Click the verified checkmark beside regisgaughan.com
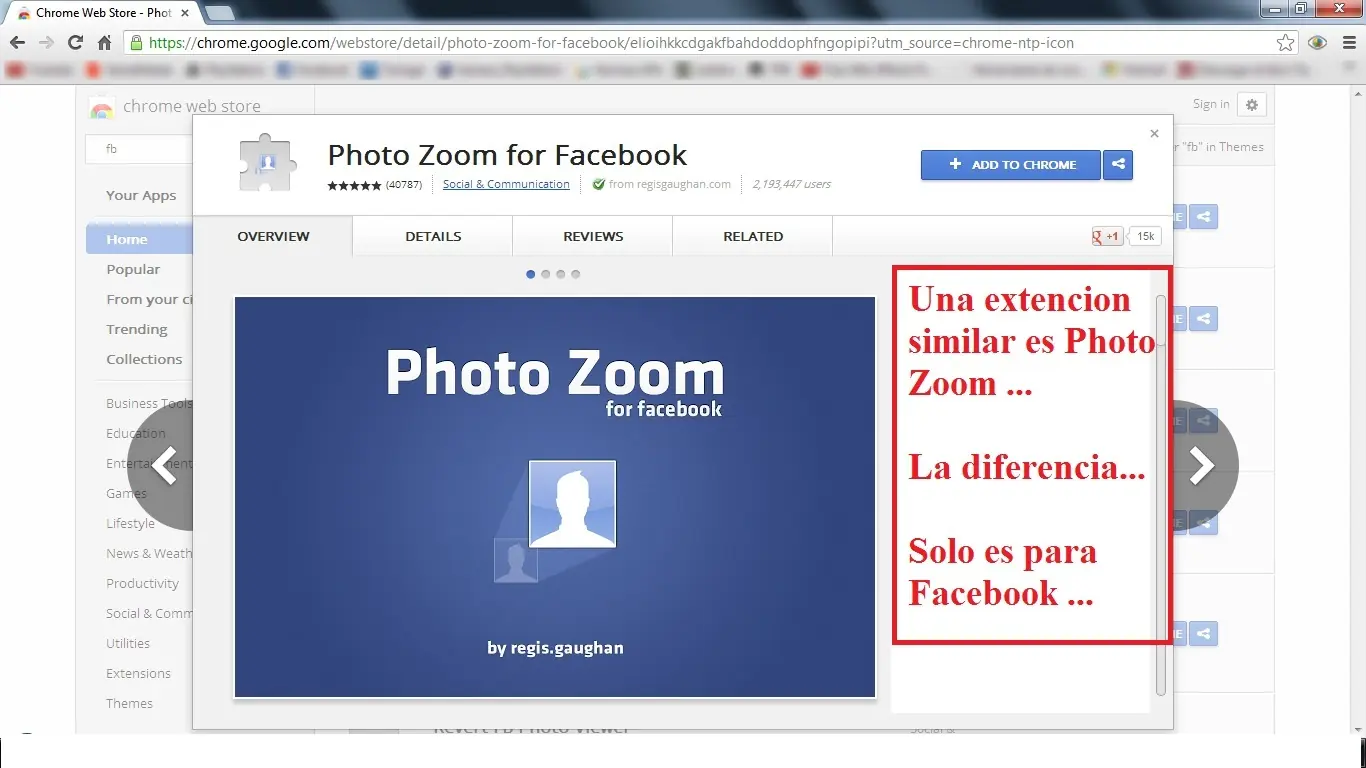This screenshot has height=768, width=1366. click(x=598, y=184)
